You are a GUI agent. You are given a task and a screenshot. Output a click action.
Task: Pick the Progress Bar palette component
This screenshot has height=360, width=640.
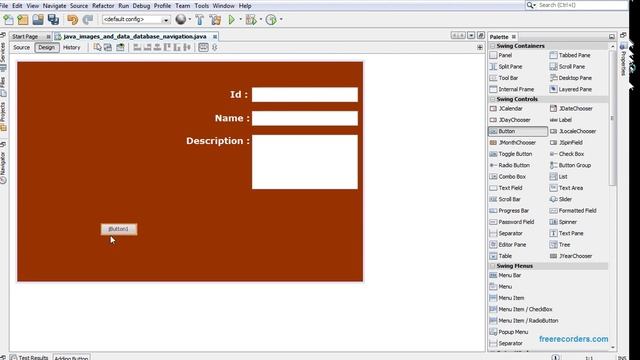[x=509, y=211]
